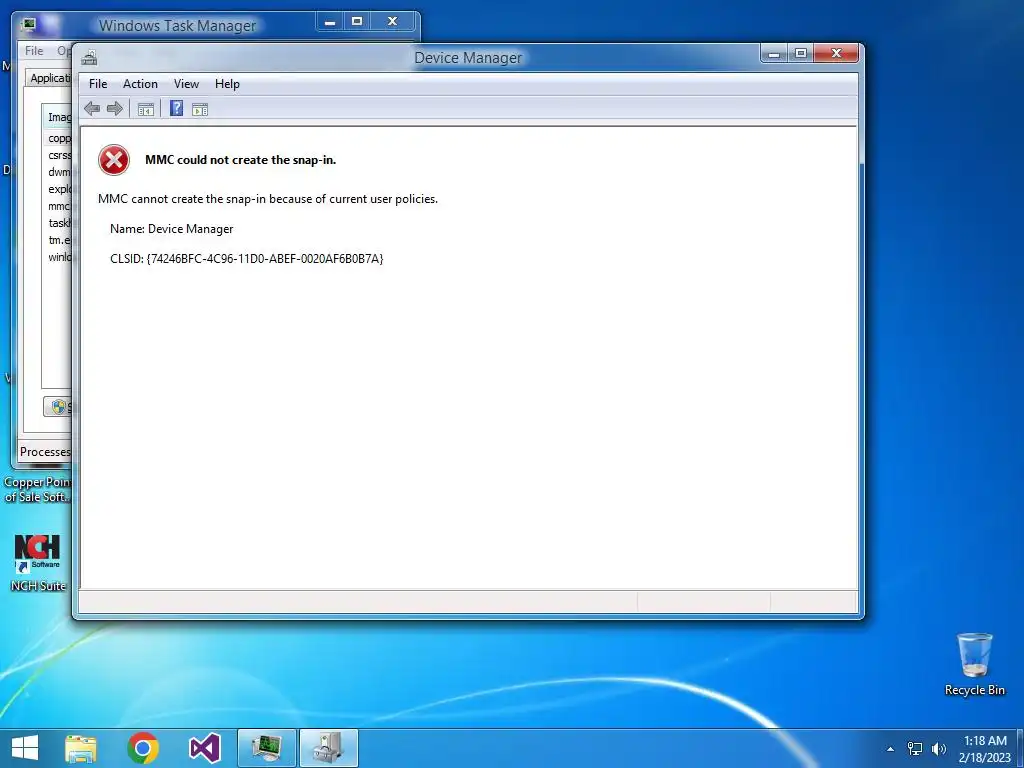Select the 'mmc' process row in Task Manager
This screenshot has width=1024, height=768.
tap(59, 206)
